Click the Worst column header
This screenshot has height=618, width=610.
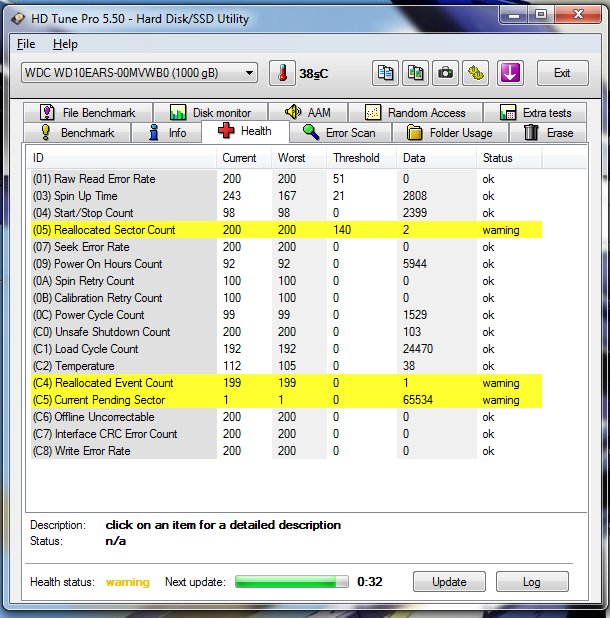[x=299, y=158]
